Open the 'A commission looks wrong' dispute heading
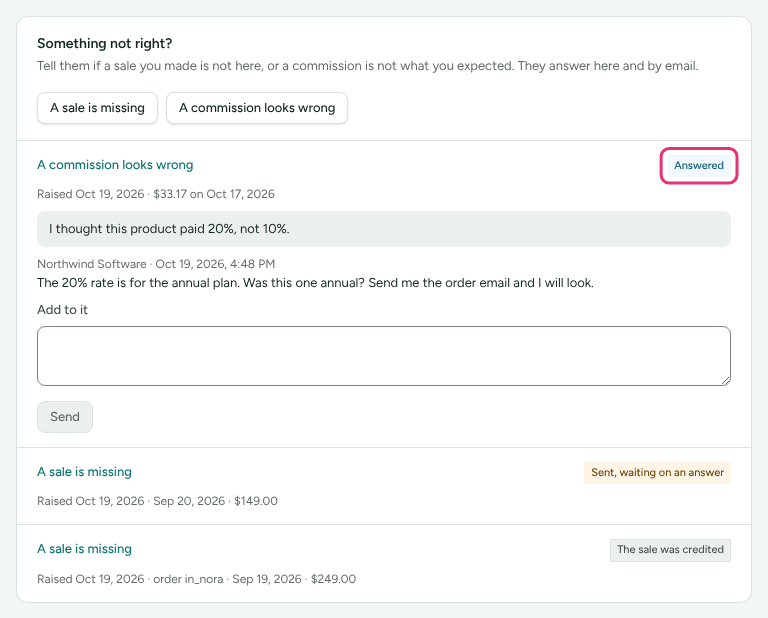768x618 pixels. coord(115,165)
